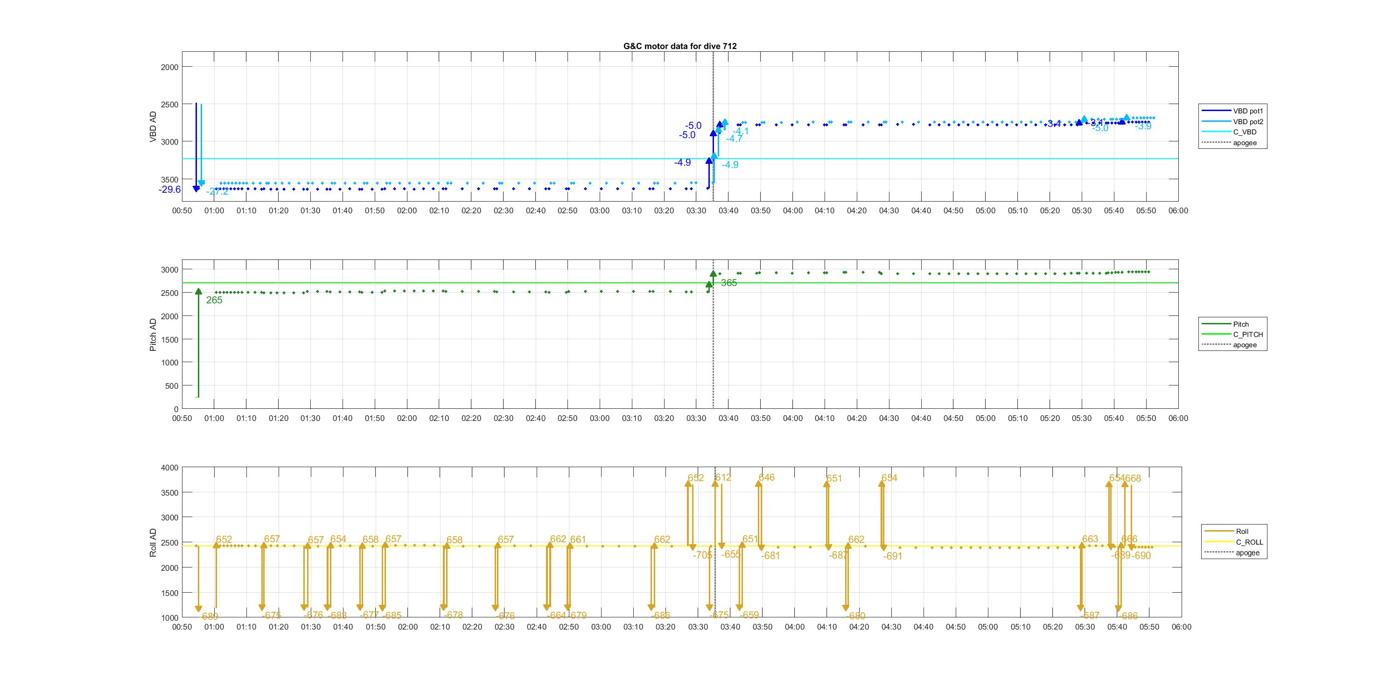Click the '265' pitch data label
The image size is (1400, 693).
point(214,300)
